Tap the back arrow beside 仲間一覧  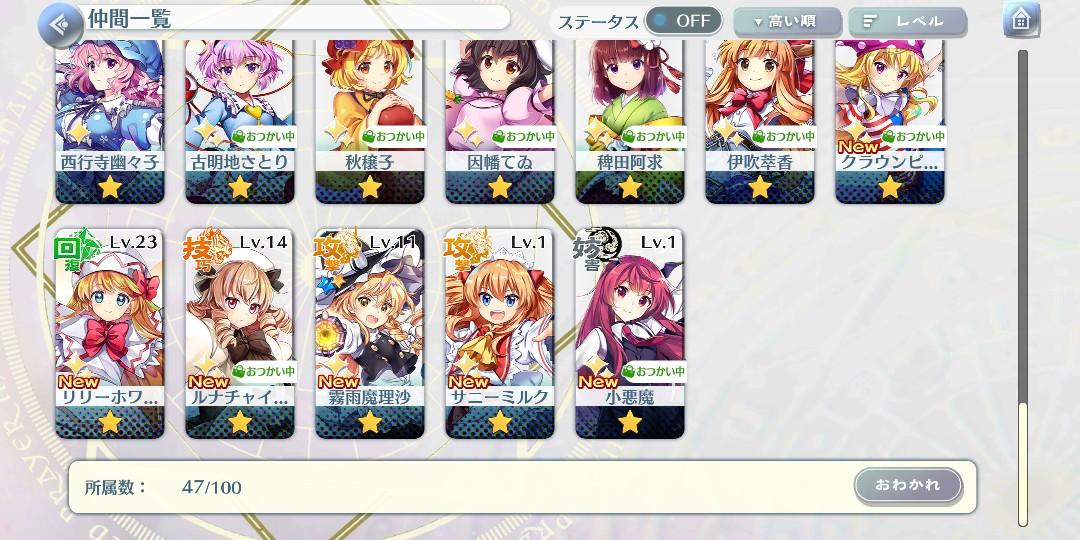[61, 25]
